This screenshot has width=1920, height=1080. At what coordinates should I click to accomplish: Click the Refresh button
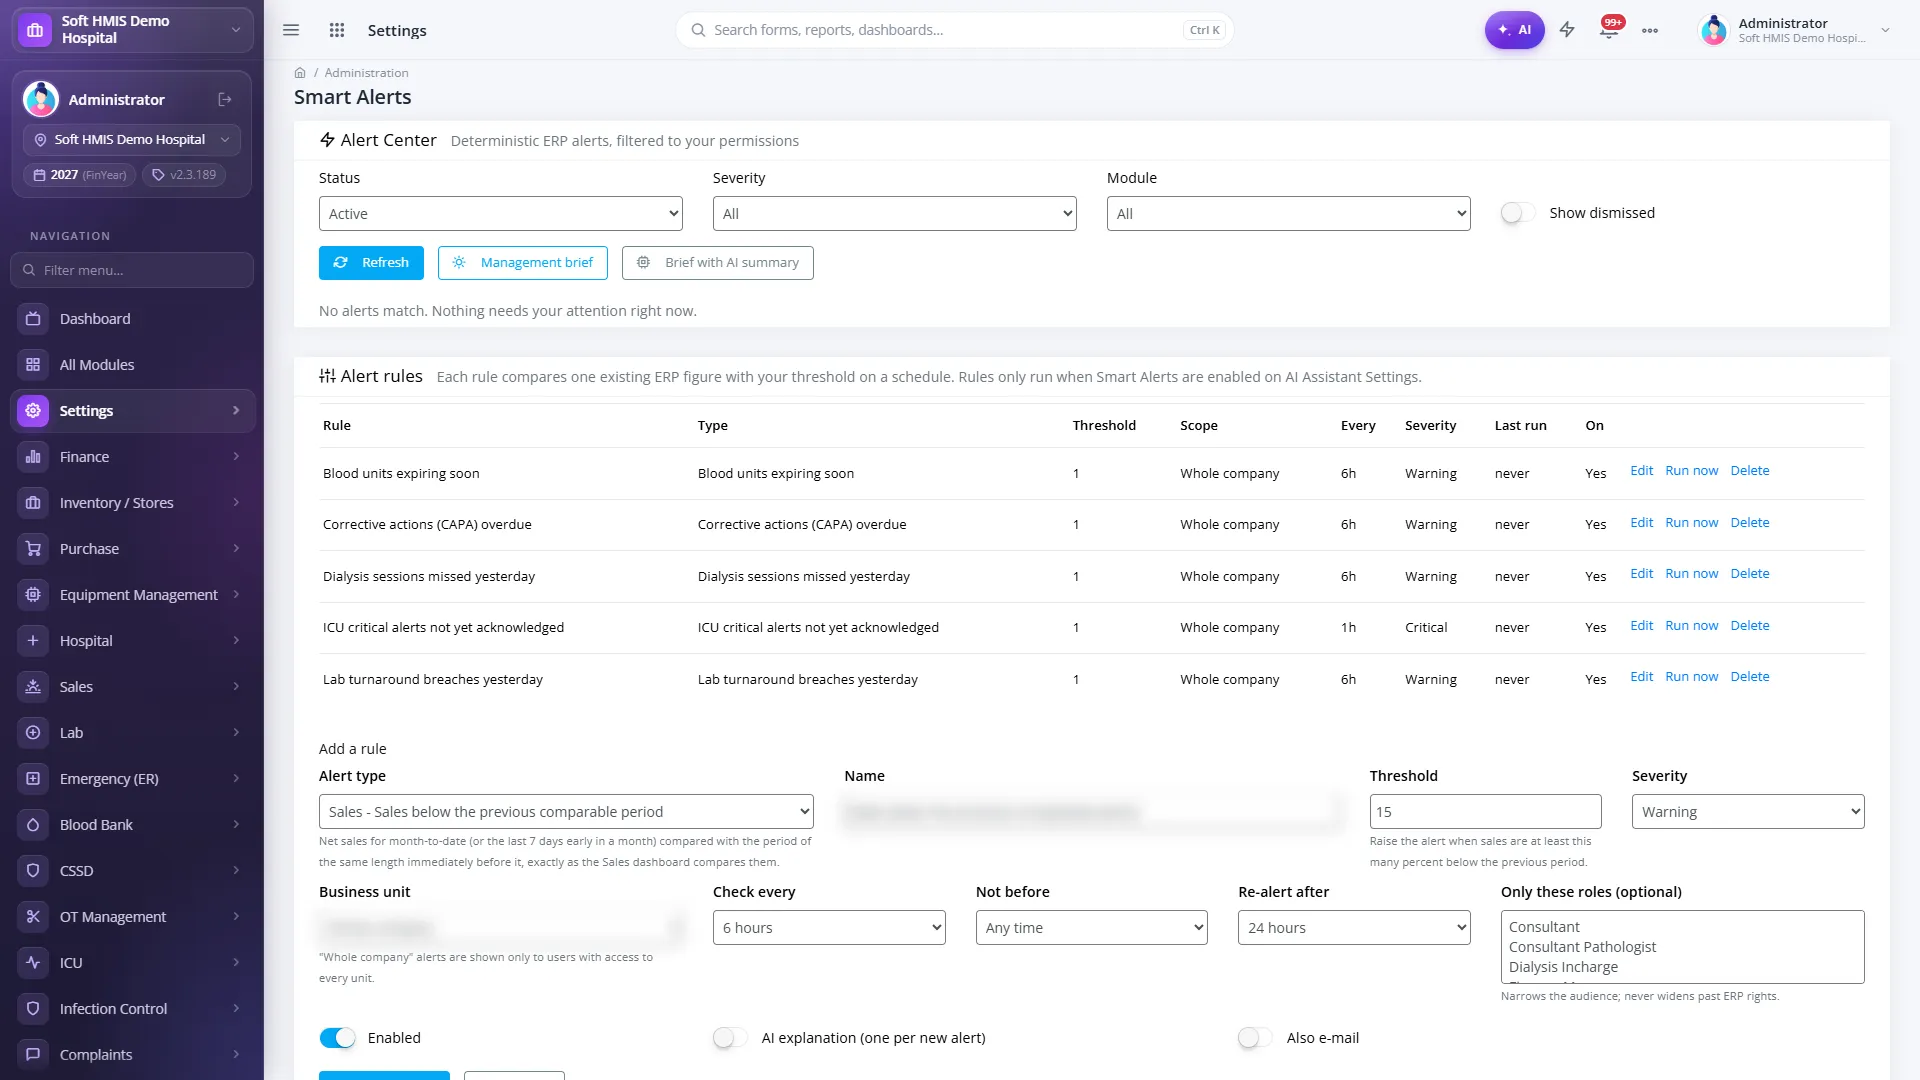click(371, 263)
